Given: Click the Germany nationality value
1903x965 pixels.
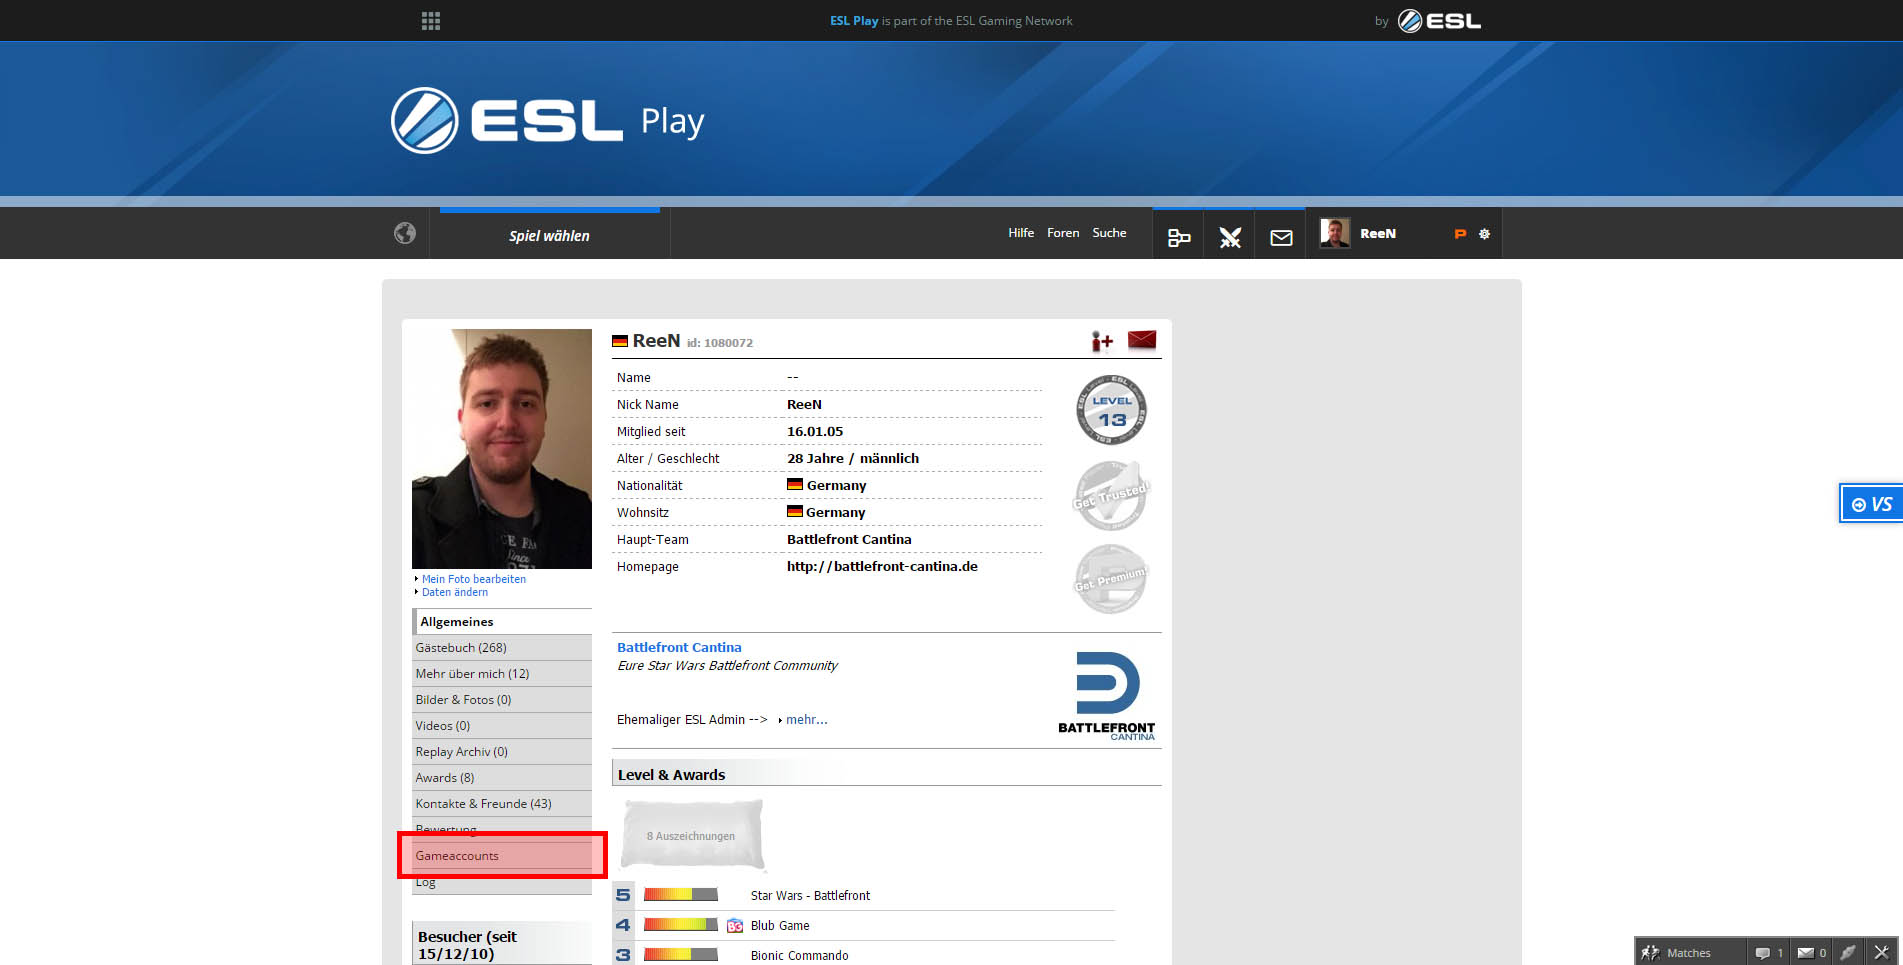Looking at the screenshot, I should [827, 485].
